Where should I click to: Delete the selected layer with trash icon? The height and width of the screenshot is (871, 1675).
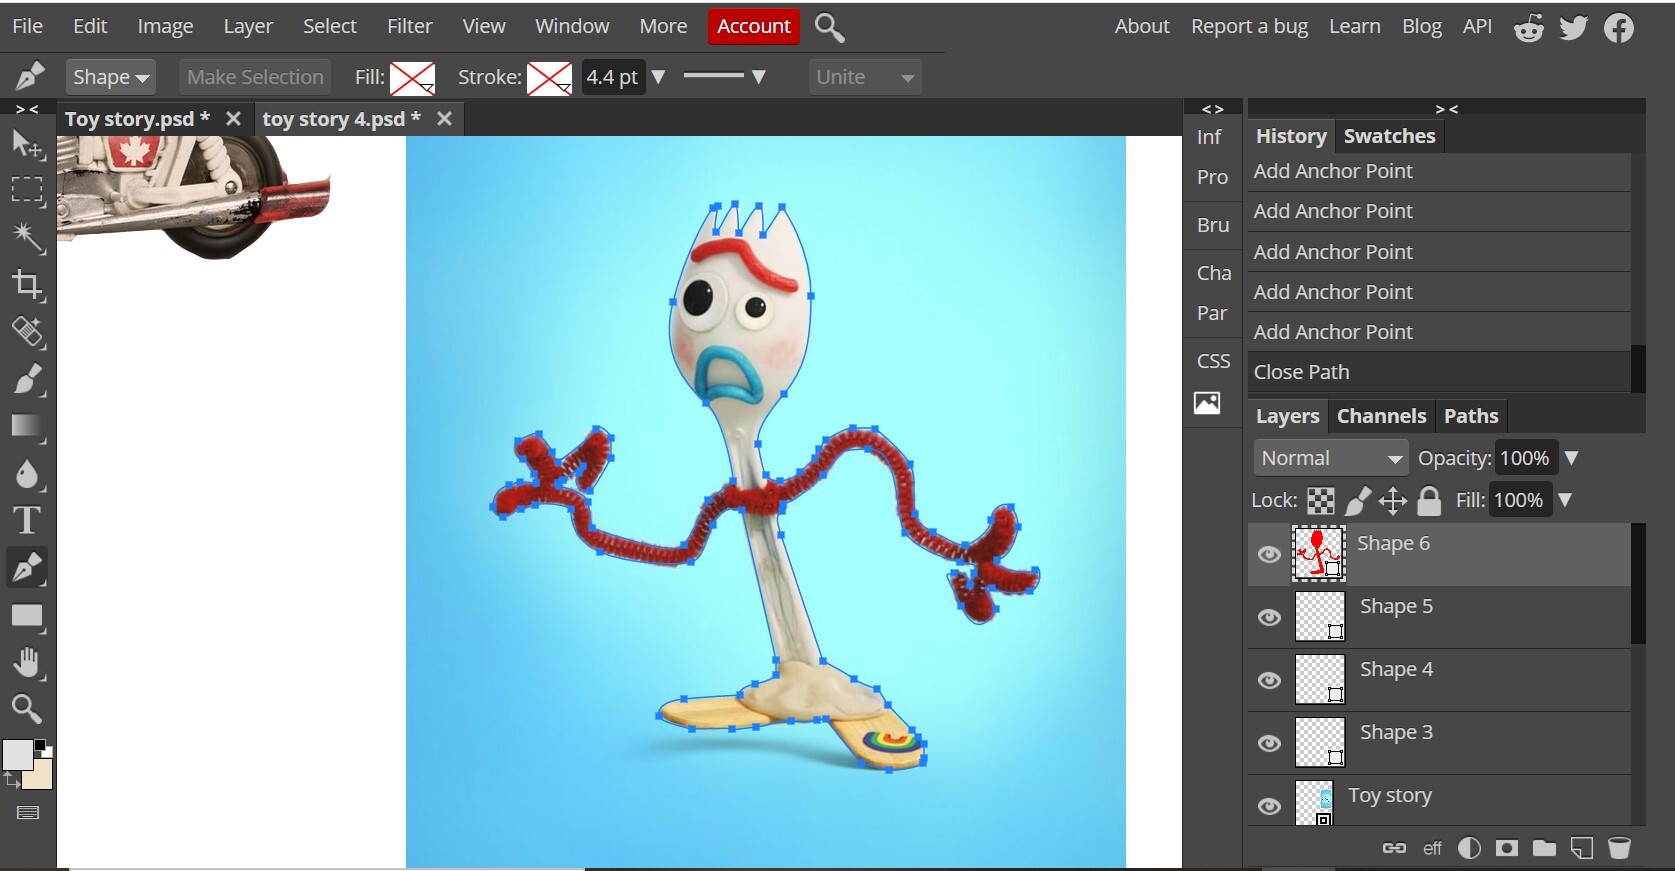pyautogui.click(x=1619, y=848)
